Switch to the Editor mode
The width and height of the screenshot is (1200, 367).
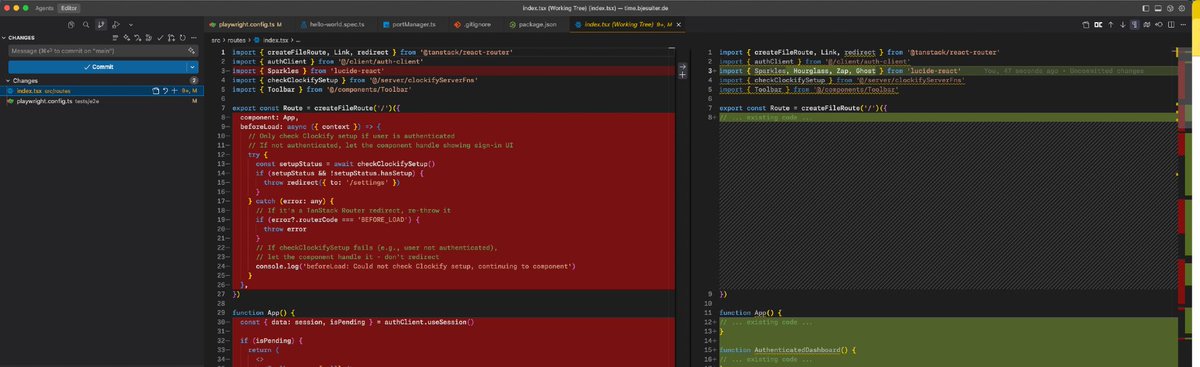69,7
